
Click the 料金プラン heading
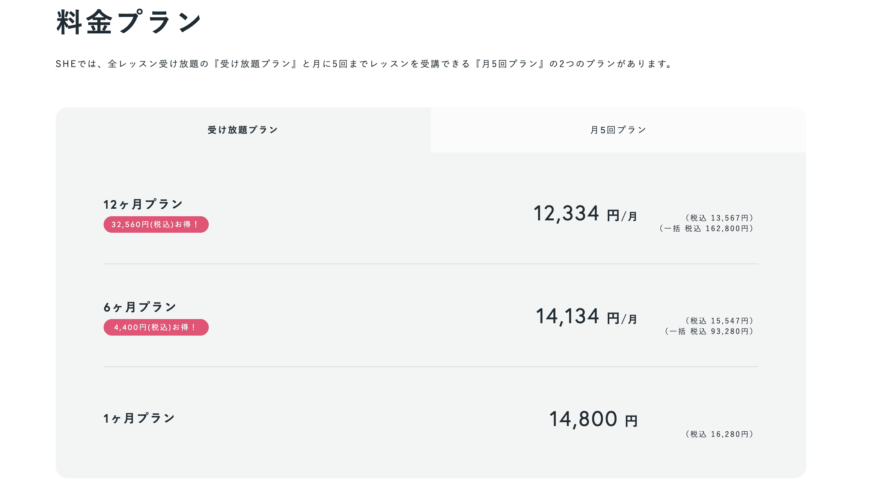click(129, 23)
